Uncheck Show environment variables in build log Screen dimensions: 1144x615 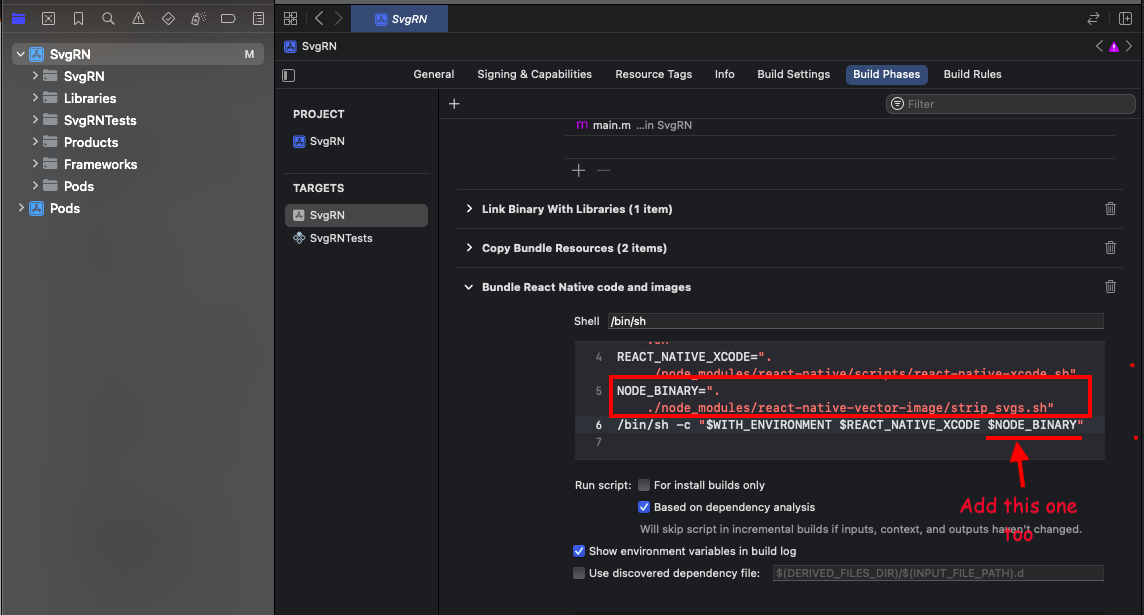click(x=579, y=551)
